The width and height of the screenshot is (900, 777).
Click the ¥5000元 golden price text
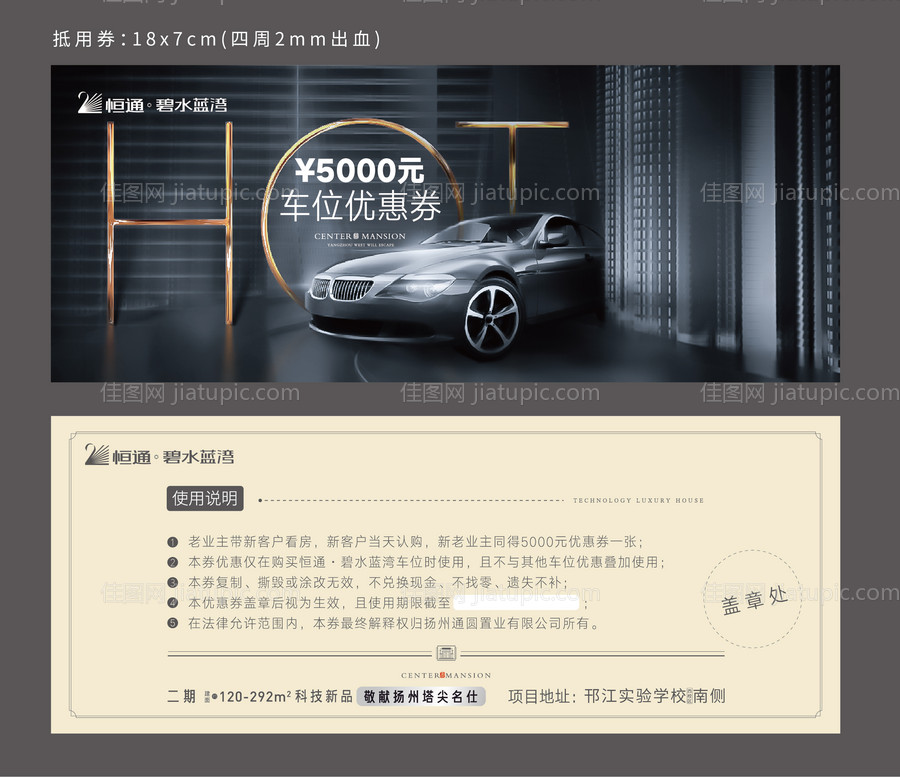pyautogui.click(x=362, y=170)
